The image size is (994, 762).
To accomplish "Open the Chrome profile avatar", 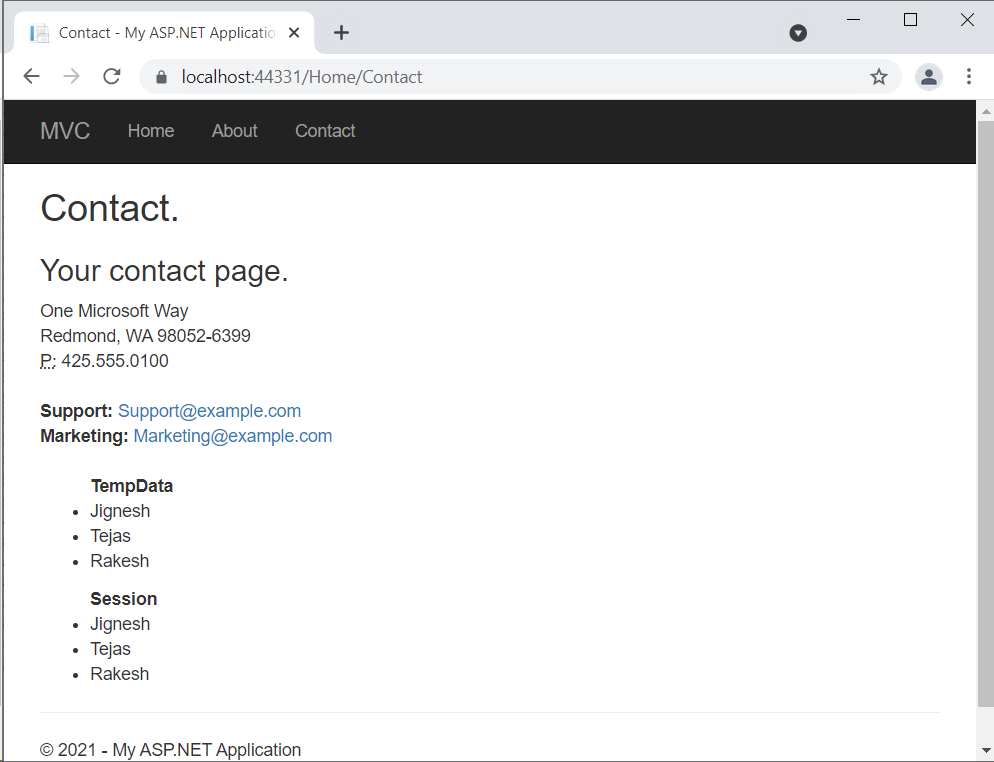I will (929, 77).
